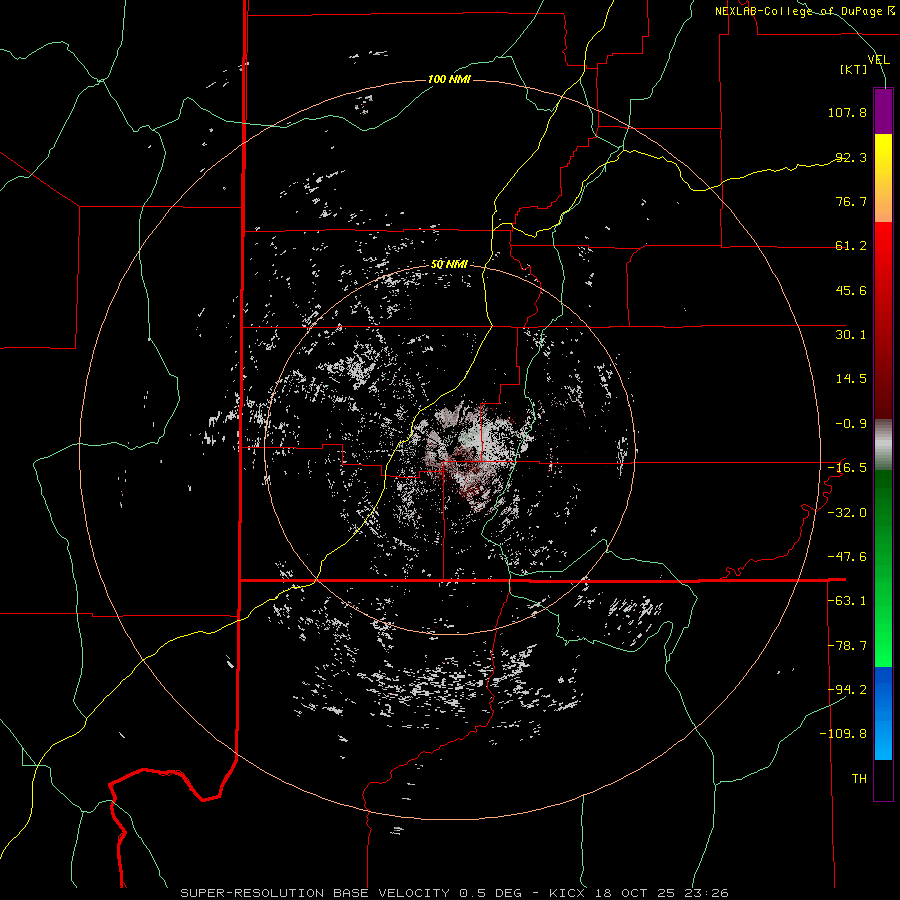Click the -32.0 velocity scale value
This screenshot has width=900, height=900.
point(847,513)
